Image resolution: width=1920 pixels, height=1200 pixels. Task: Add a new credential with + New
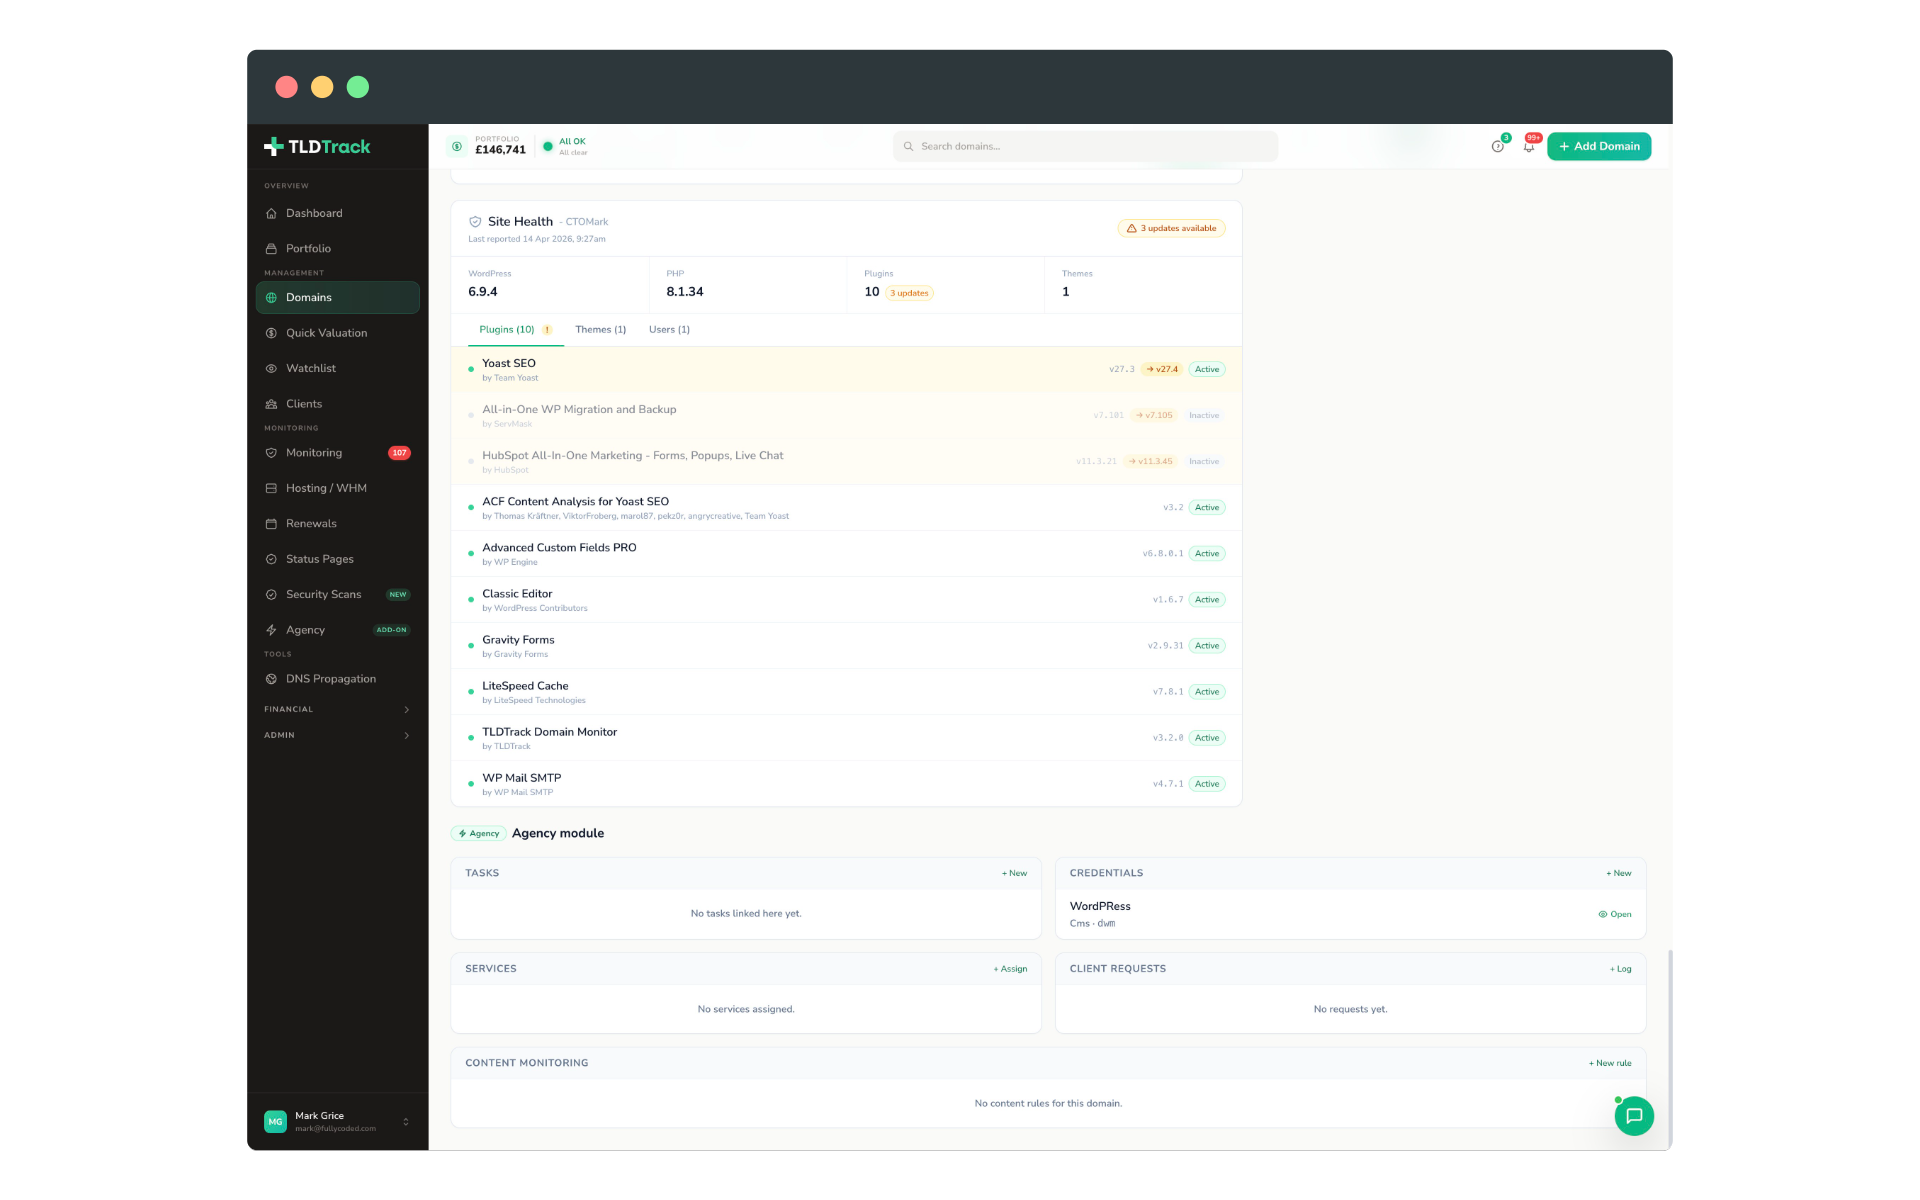click(1619, 874)
